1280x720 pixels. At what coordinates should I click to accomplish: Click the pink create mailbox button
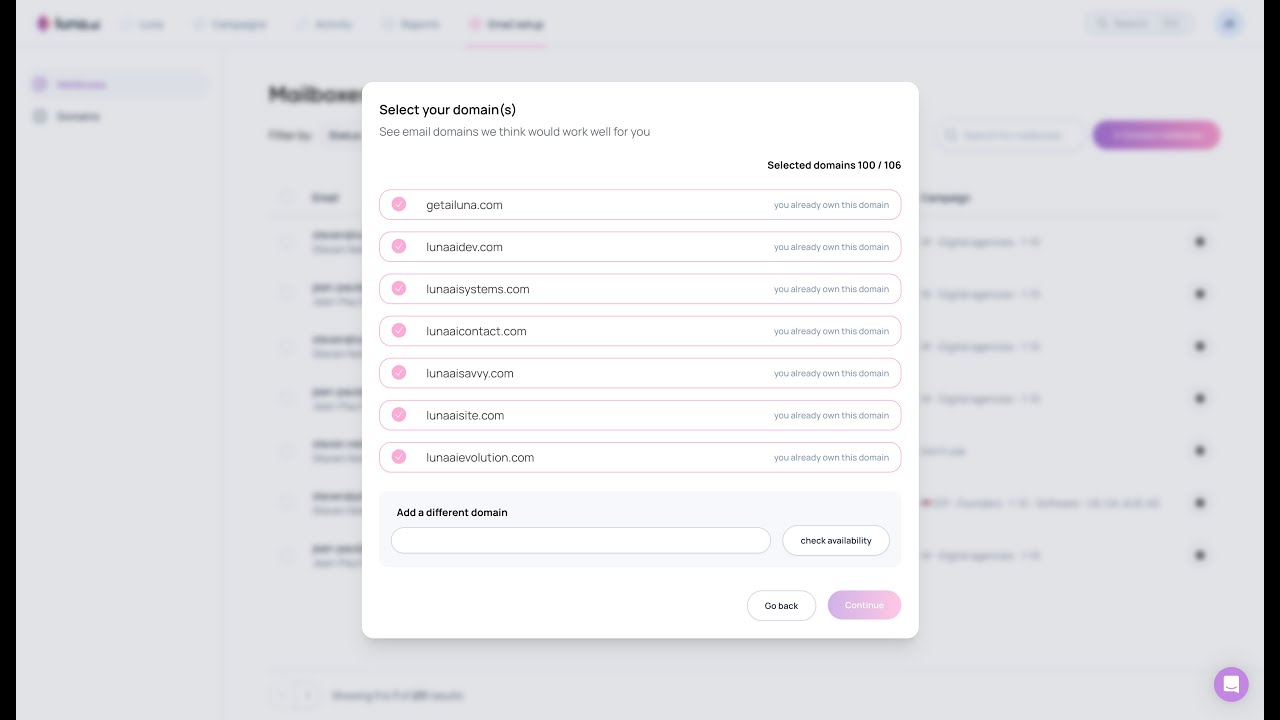[x=1156, y=135]
